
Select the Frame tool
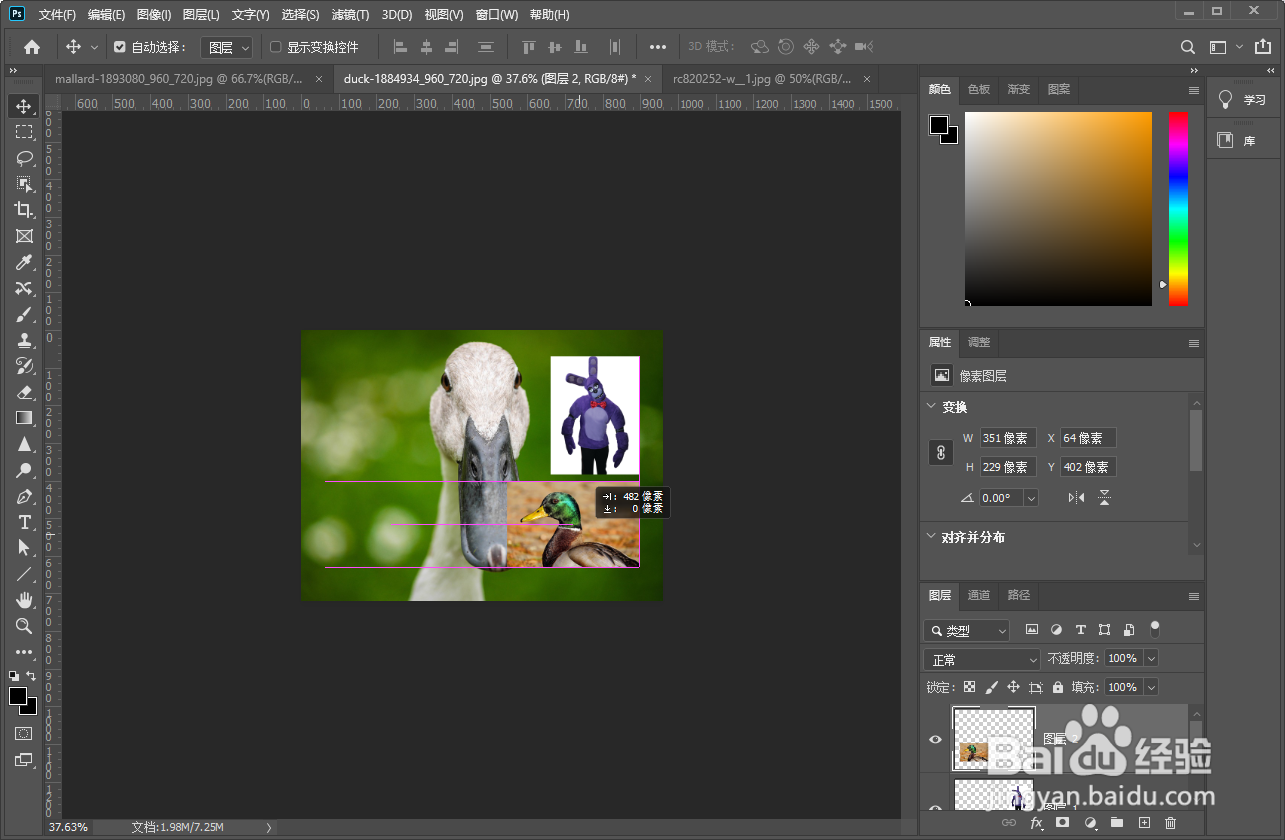(x=24, y=236)
